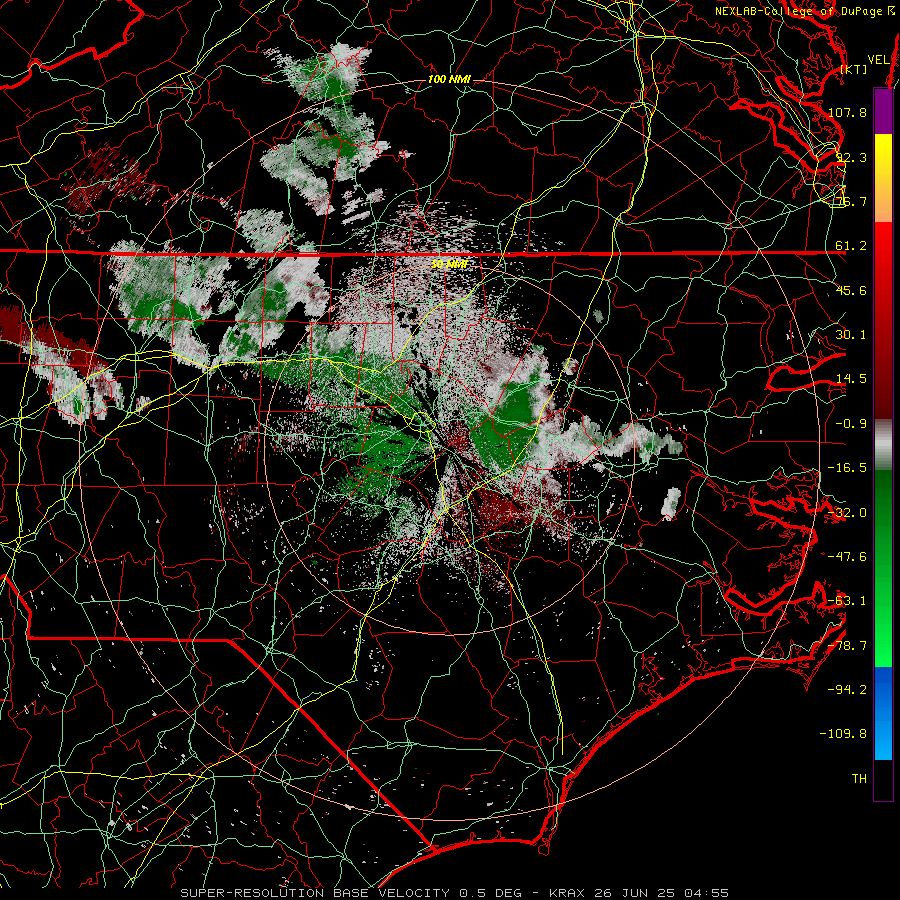Viewport: 900px width, 900px height.
Task: Pick the black TH segment of the color bar
Action: coord(883,779)
